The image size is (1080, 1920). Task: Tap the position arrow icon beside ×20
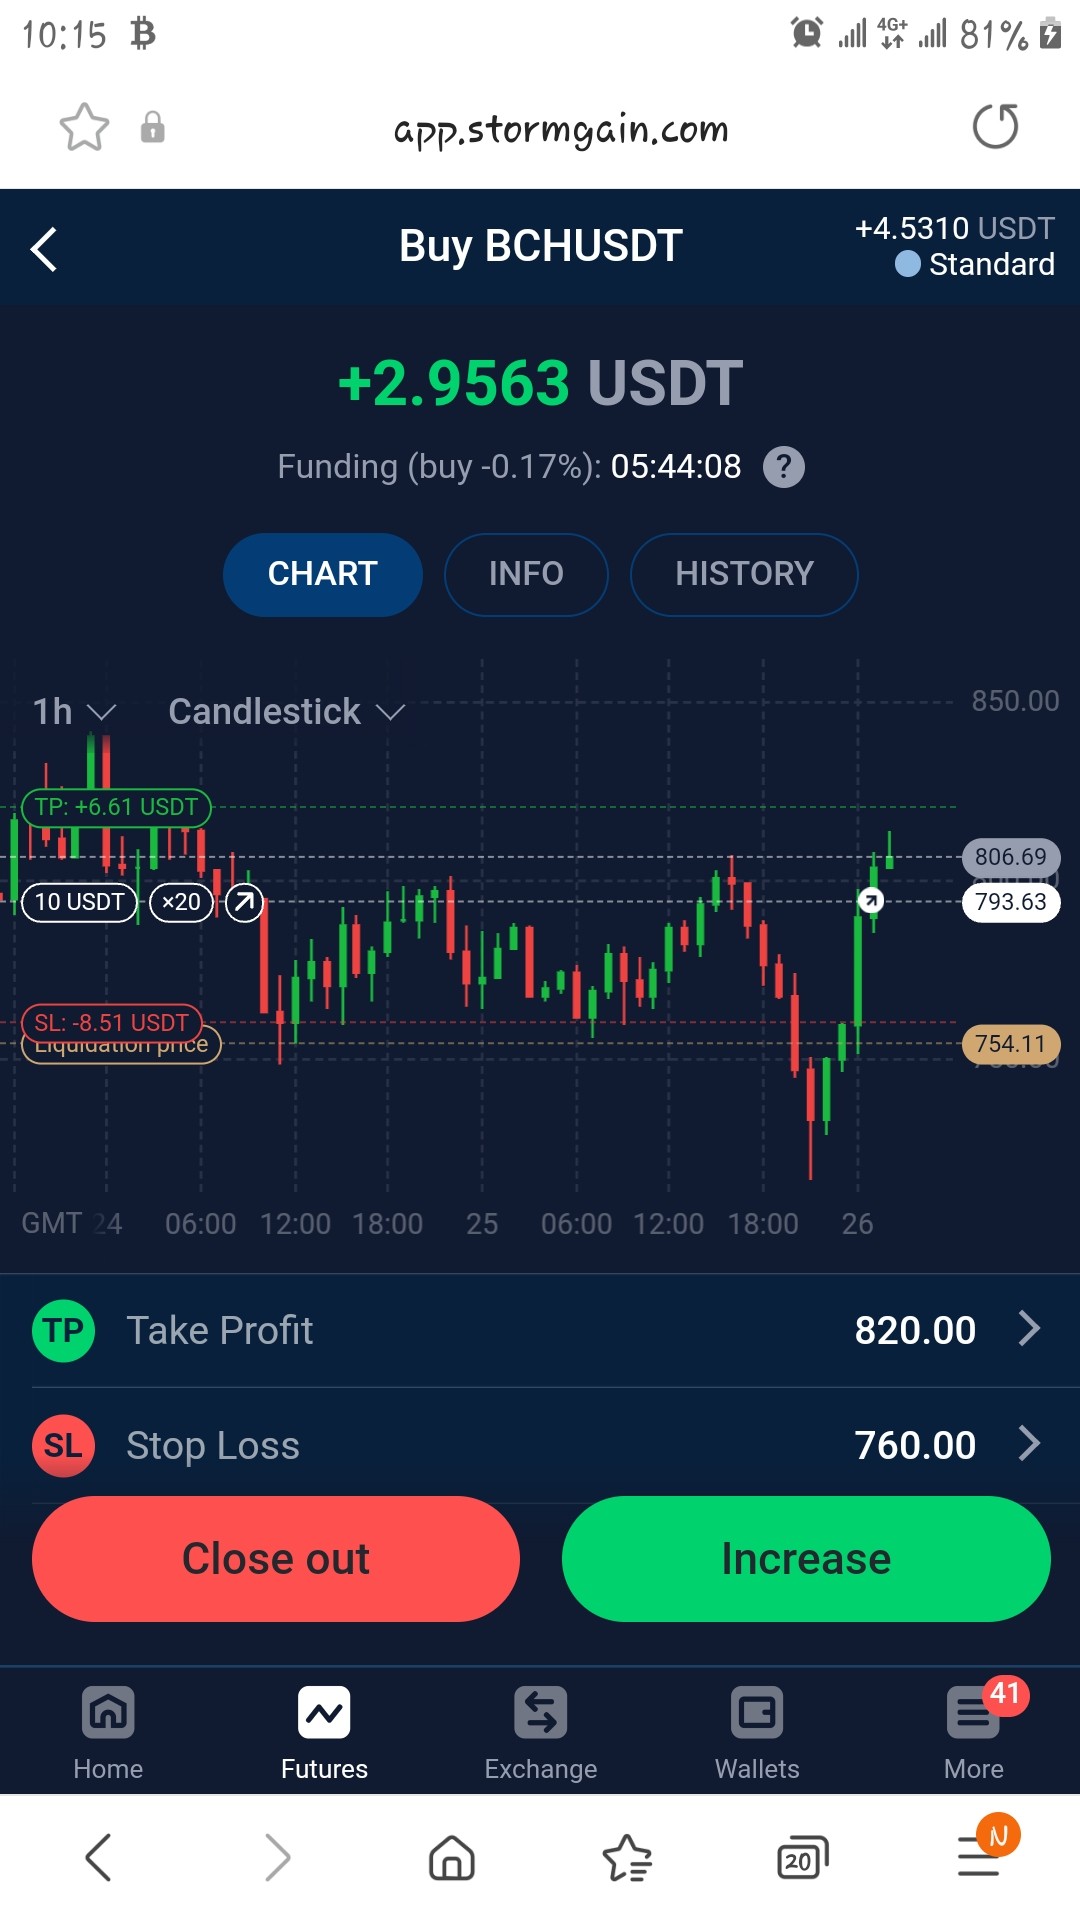pos(244,902)
